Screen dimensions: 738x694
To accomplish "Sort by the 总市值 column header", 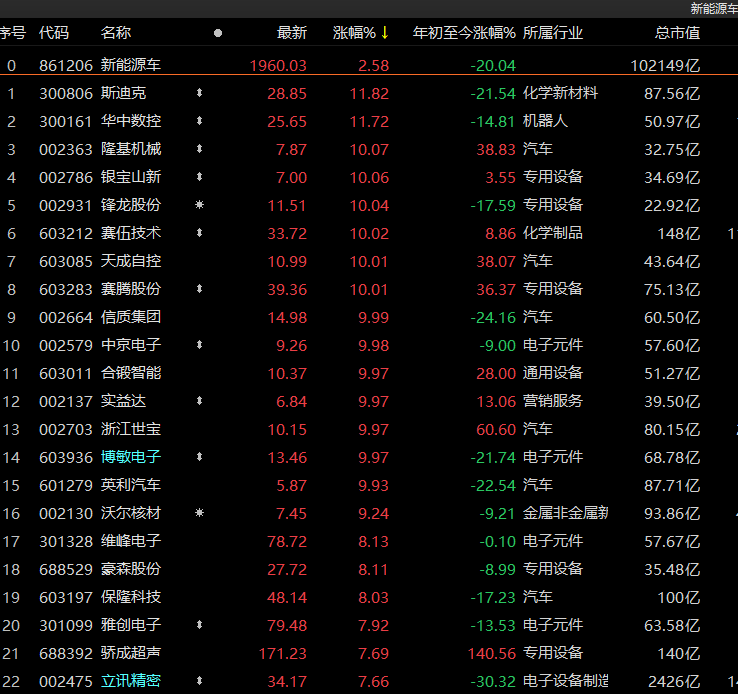I will coord(678,32).
